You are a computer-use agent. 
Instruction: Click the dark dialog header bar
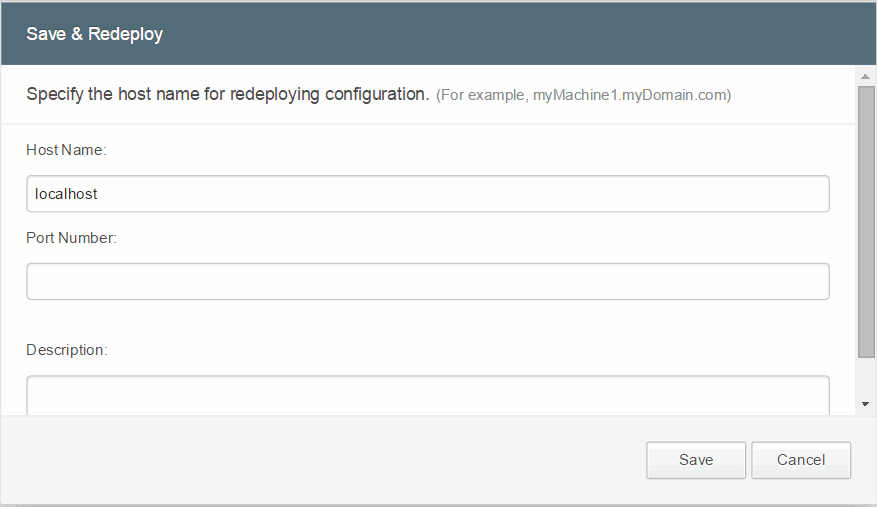[438, 34]
